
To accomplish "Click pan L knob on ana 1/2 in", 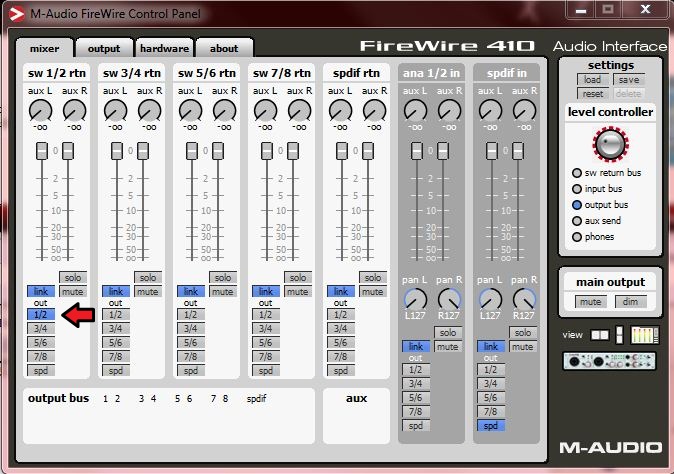I will click(x=415, y=299).
